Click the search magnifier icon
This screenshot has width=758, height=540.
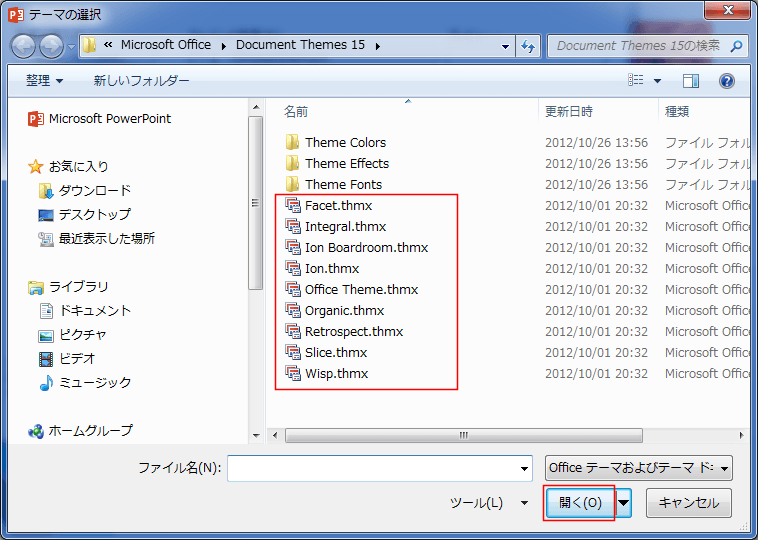click(736, 46)
